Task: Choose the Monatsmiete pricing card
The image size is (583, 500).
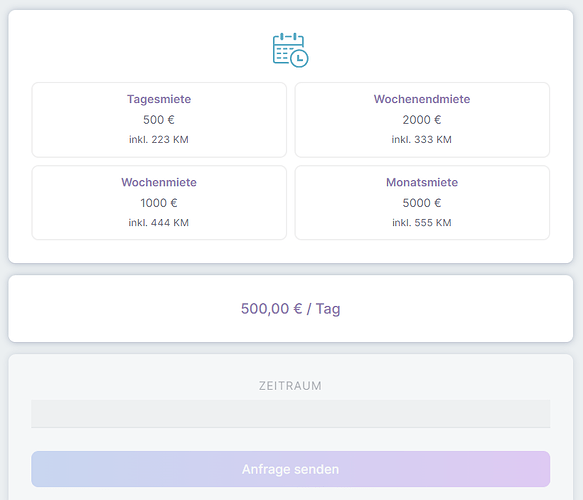Action: 422,203
